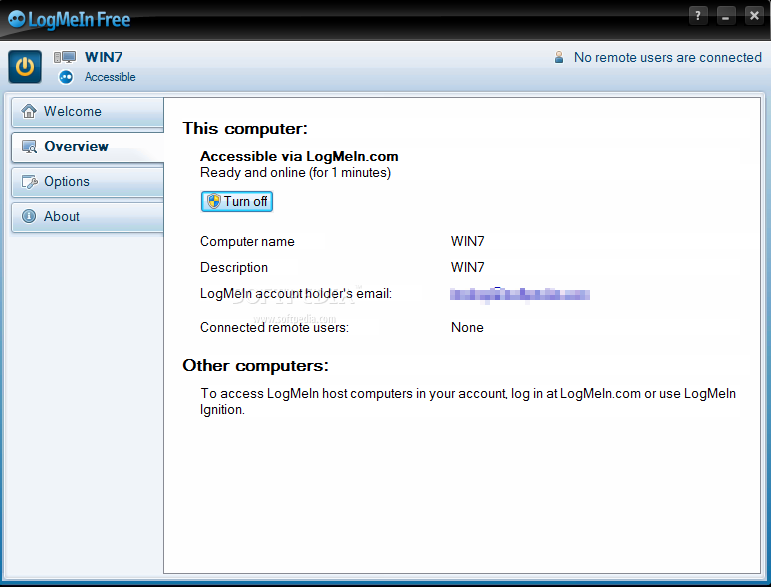This screenshot has width=771, height=587.
Task: Click the shield icon on Turn off button
Action: [x=214, y=201]
